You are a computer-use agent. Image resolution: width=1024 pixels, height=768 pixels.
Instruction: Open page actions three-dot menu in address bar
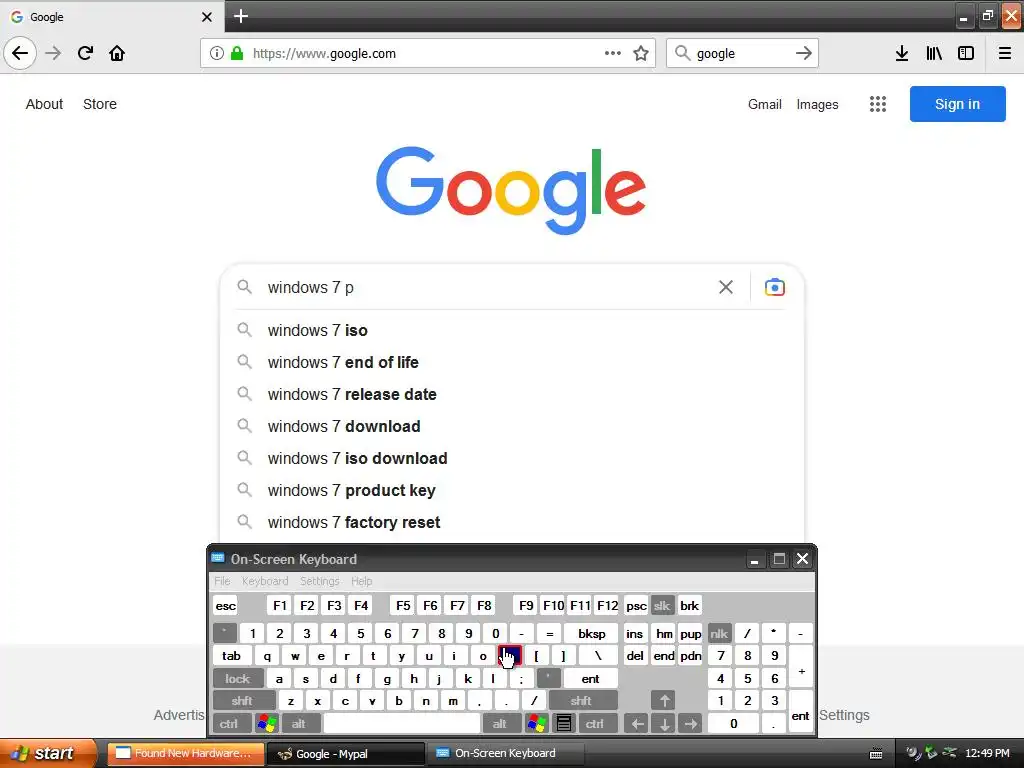click(x=613, y=53)
